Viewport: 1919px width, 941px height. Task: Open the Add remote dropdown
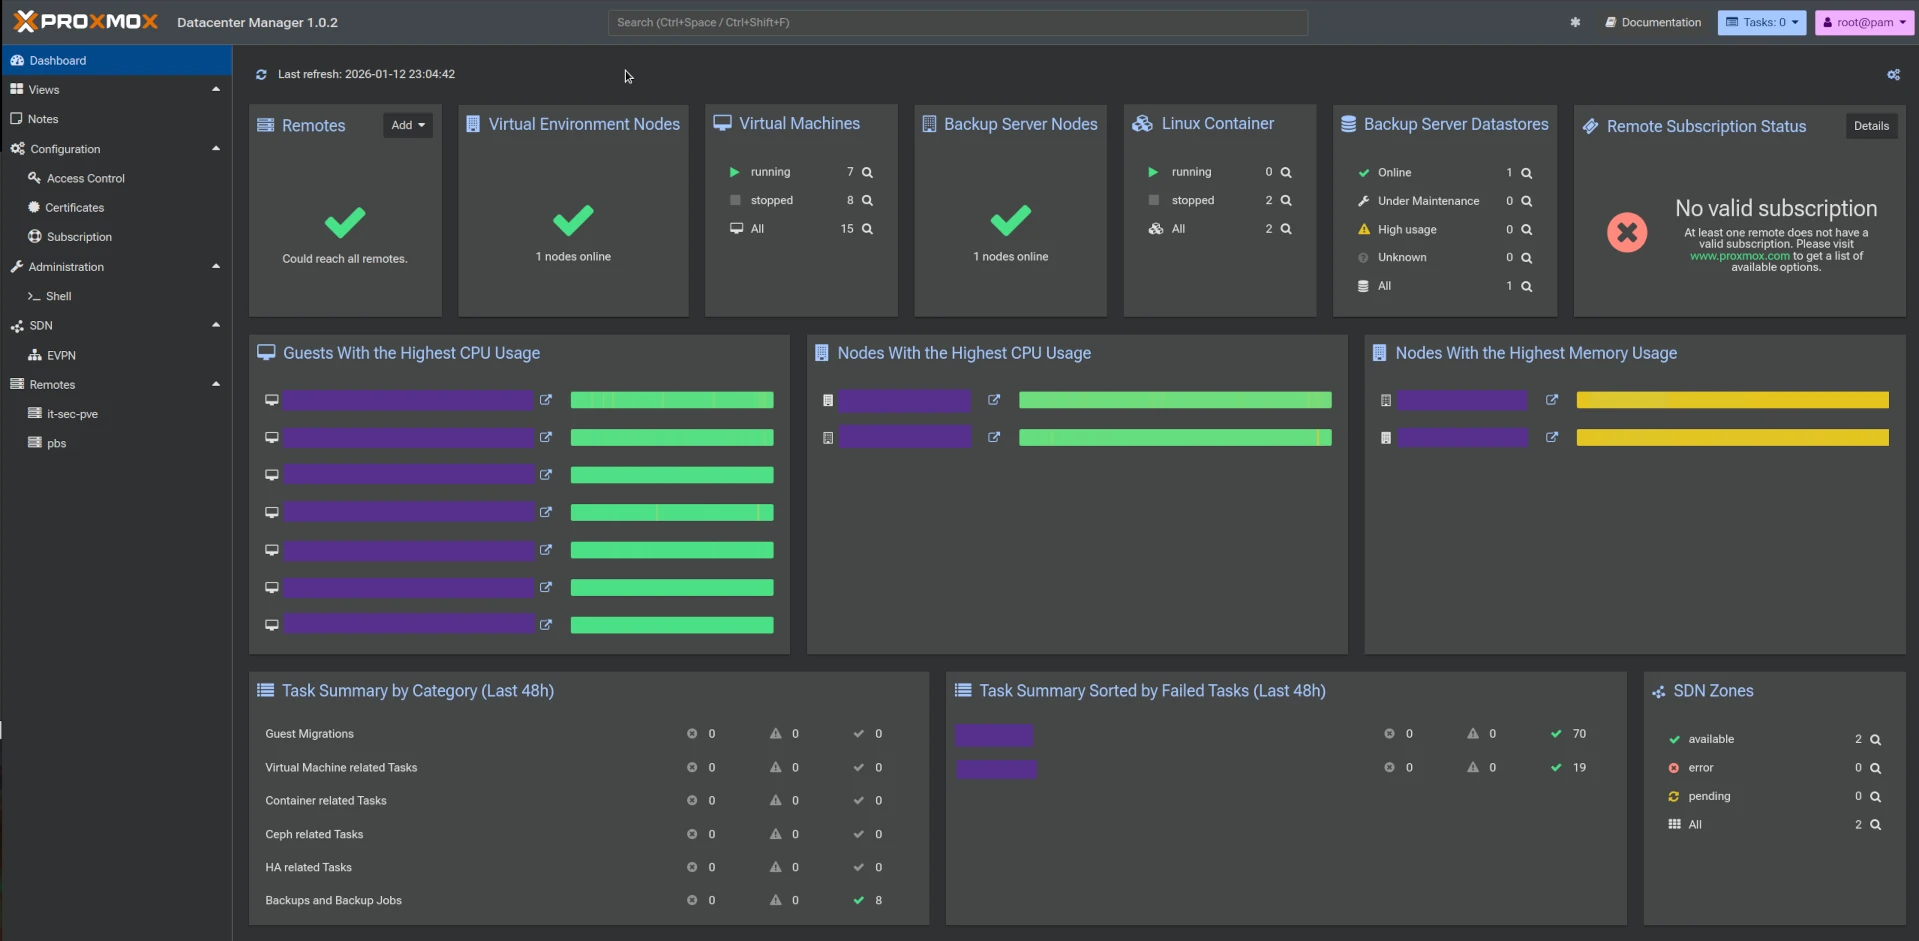pyautogui.click(x=408, y=124)
